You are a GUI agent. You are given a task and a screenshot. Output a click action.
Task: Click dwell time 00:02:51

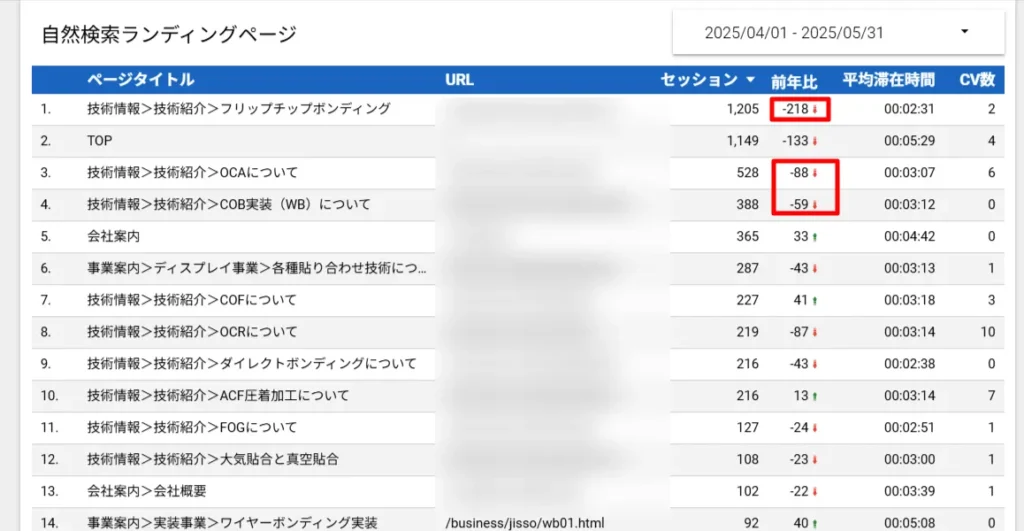pyautogui.click(x=909, y=427)
